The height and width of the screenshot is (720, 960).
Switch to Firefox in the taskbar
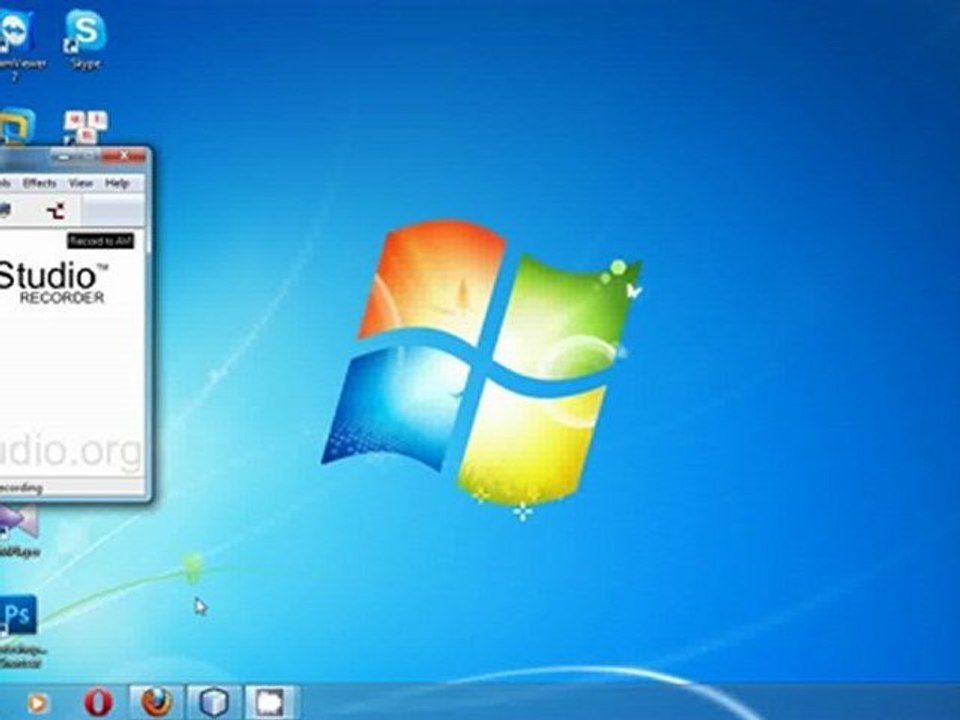coord(156,702)
